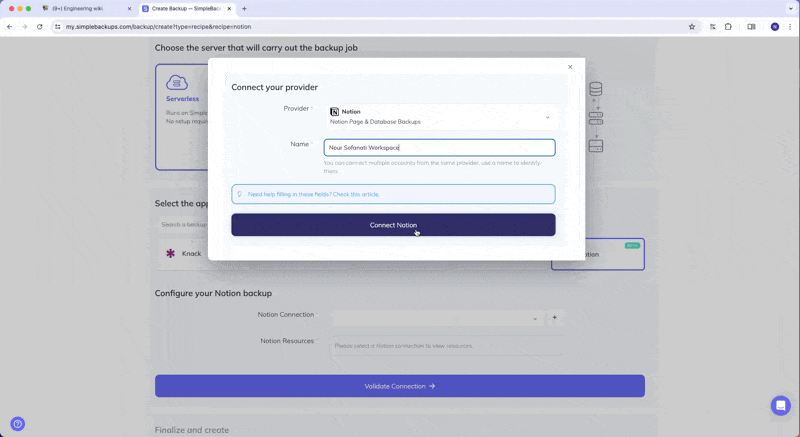Image resolution: width=800 pixels, height=437 pixels.
Task: Open the Chrome profile avatar
Action: pos(774,27)
